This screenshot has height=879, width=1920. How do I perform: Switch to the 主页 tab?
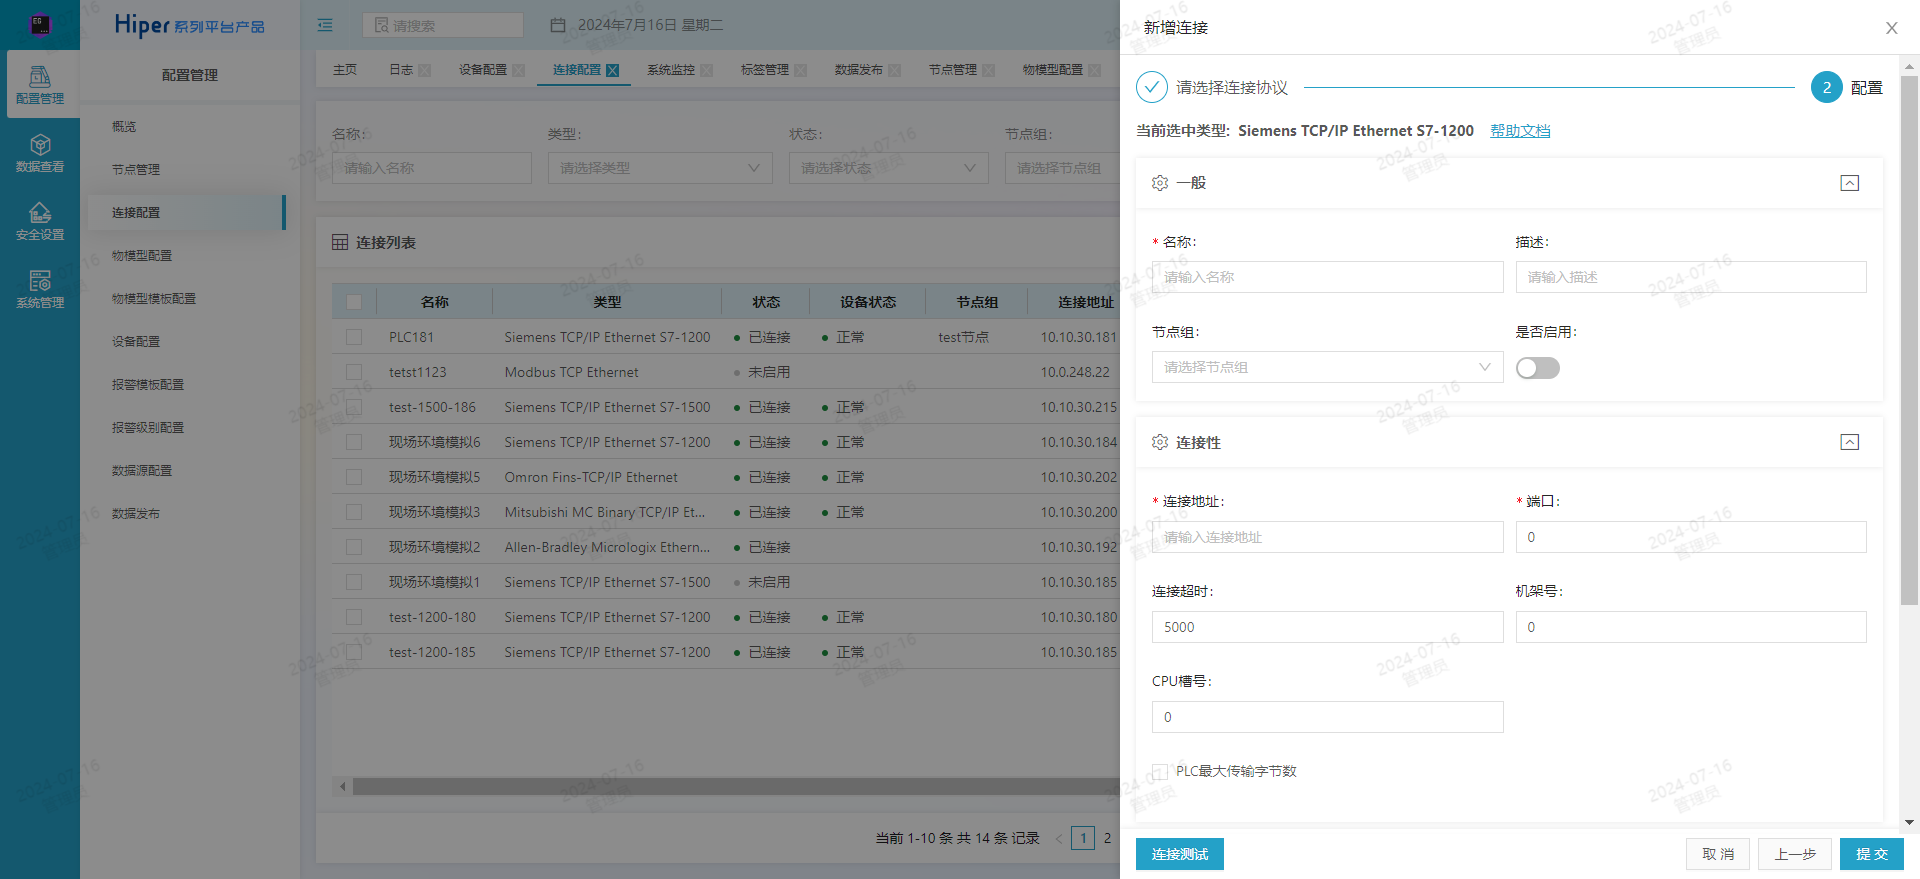(345, 70)
